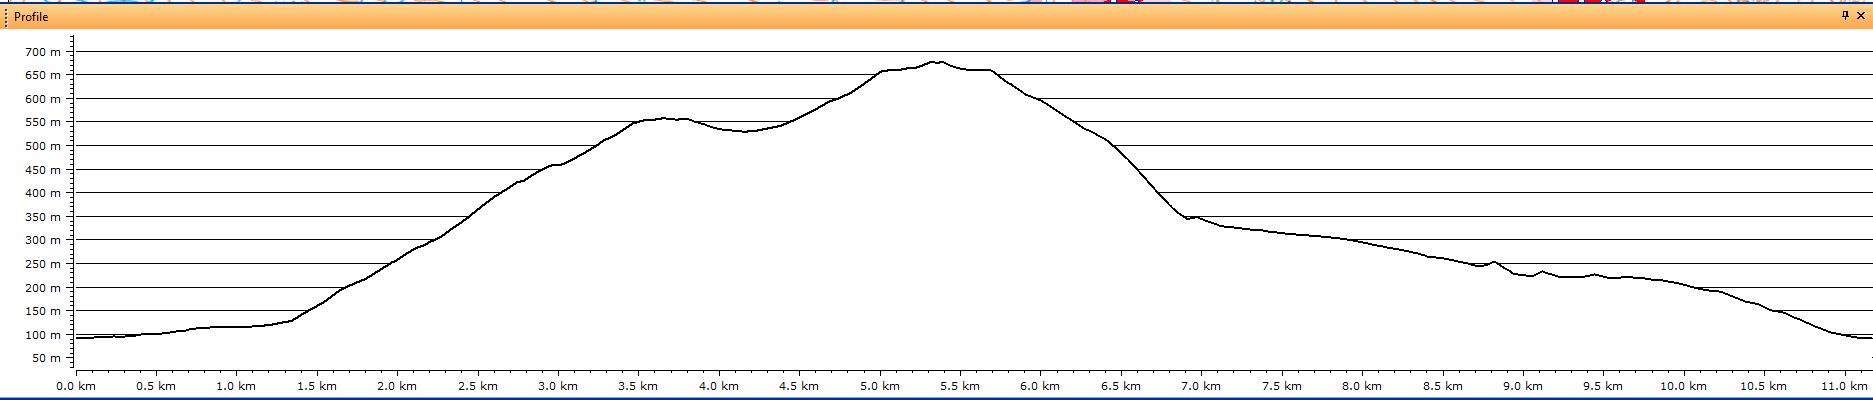Click the 450 m elevation label
The height and width of the screenshot is (400, 1873).
coord(42,170)
